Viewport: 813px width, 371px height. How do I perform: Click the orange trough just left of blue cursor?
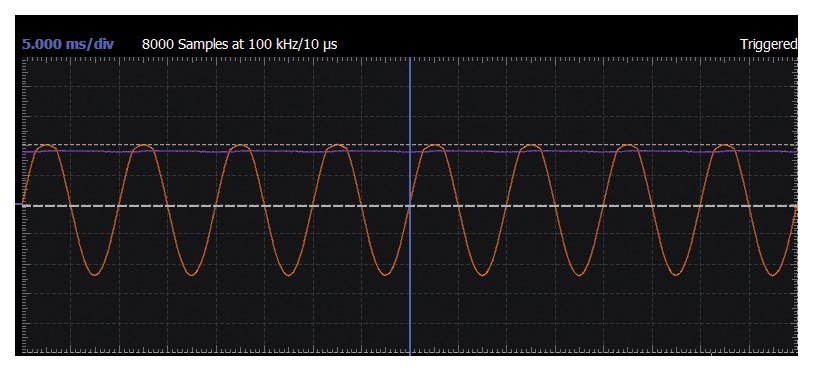(x=385, y=274)
